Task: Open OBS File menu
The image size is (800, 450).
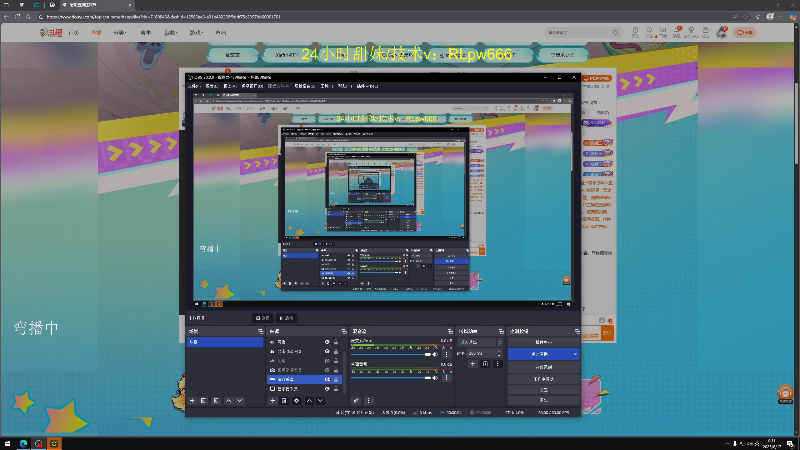Action: tap(193, 86)
